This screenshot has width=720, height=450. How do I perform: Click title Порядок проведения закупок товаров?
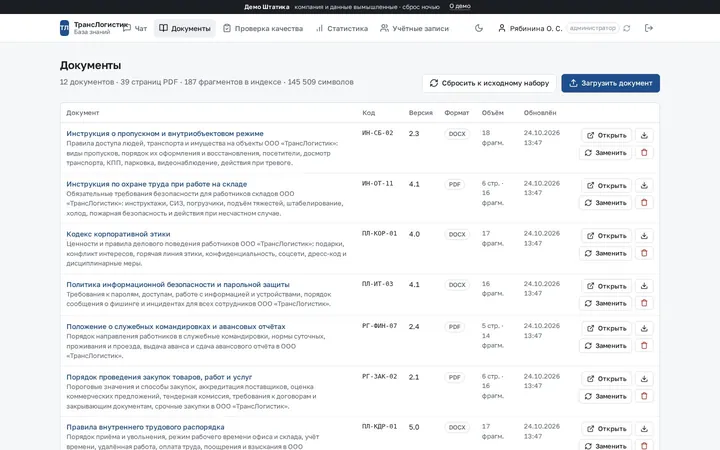(x=159, y=377)
